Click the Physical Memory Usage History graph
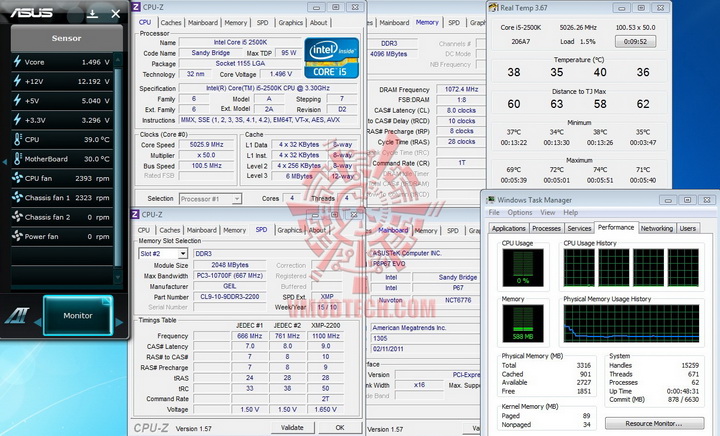 tap(631, 324)
